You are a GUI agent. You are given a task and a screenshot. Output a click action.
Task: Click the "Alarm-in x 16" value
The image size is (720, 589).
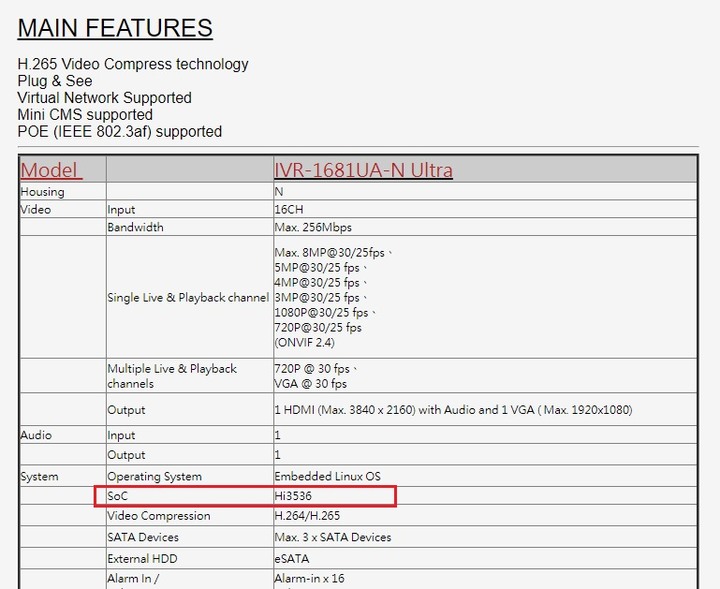[309, 578]
